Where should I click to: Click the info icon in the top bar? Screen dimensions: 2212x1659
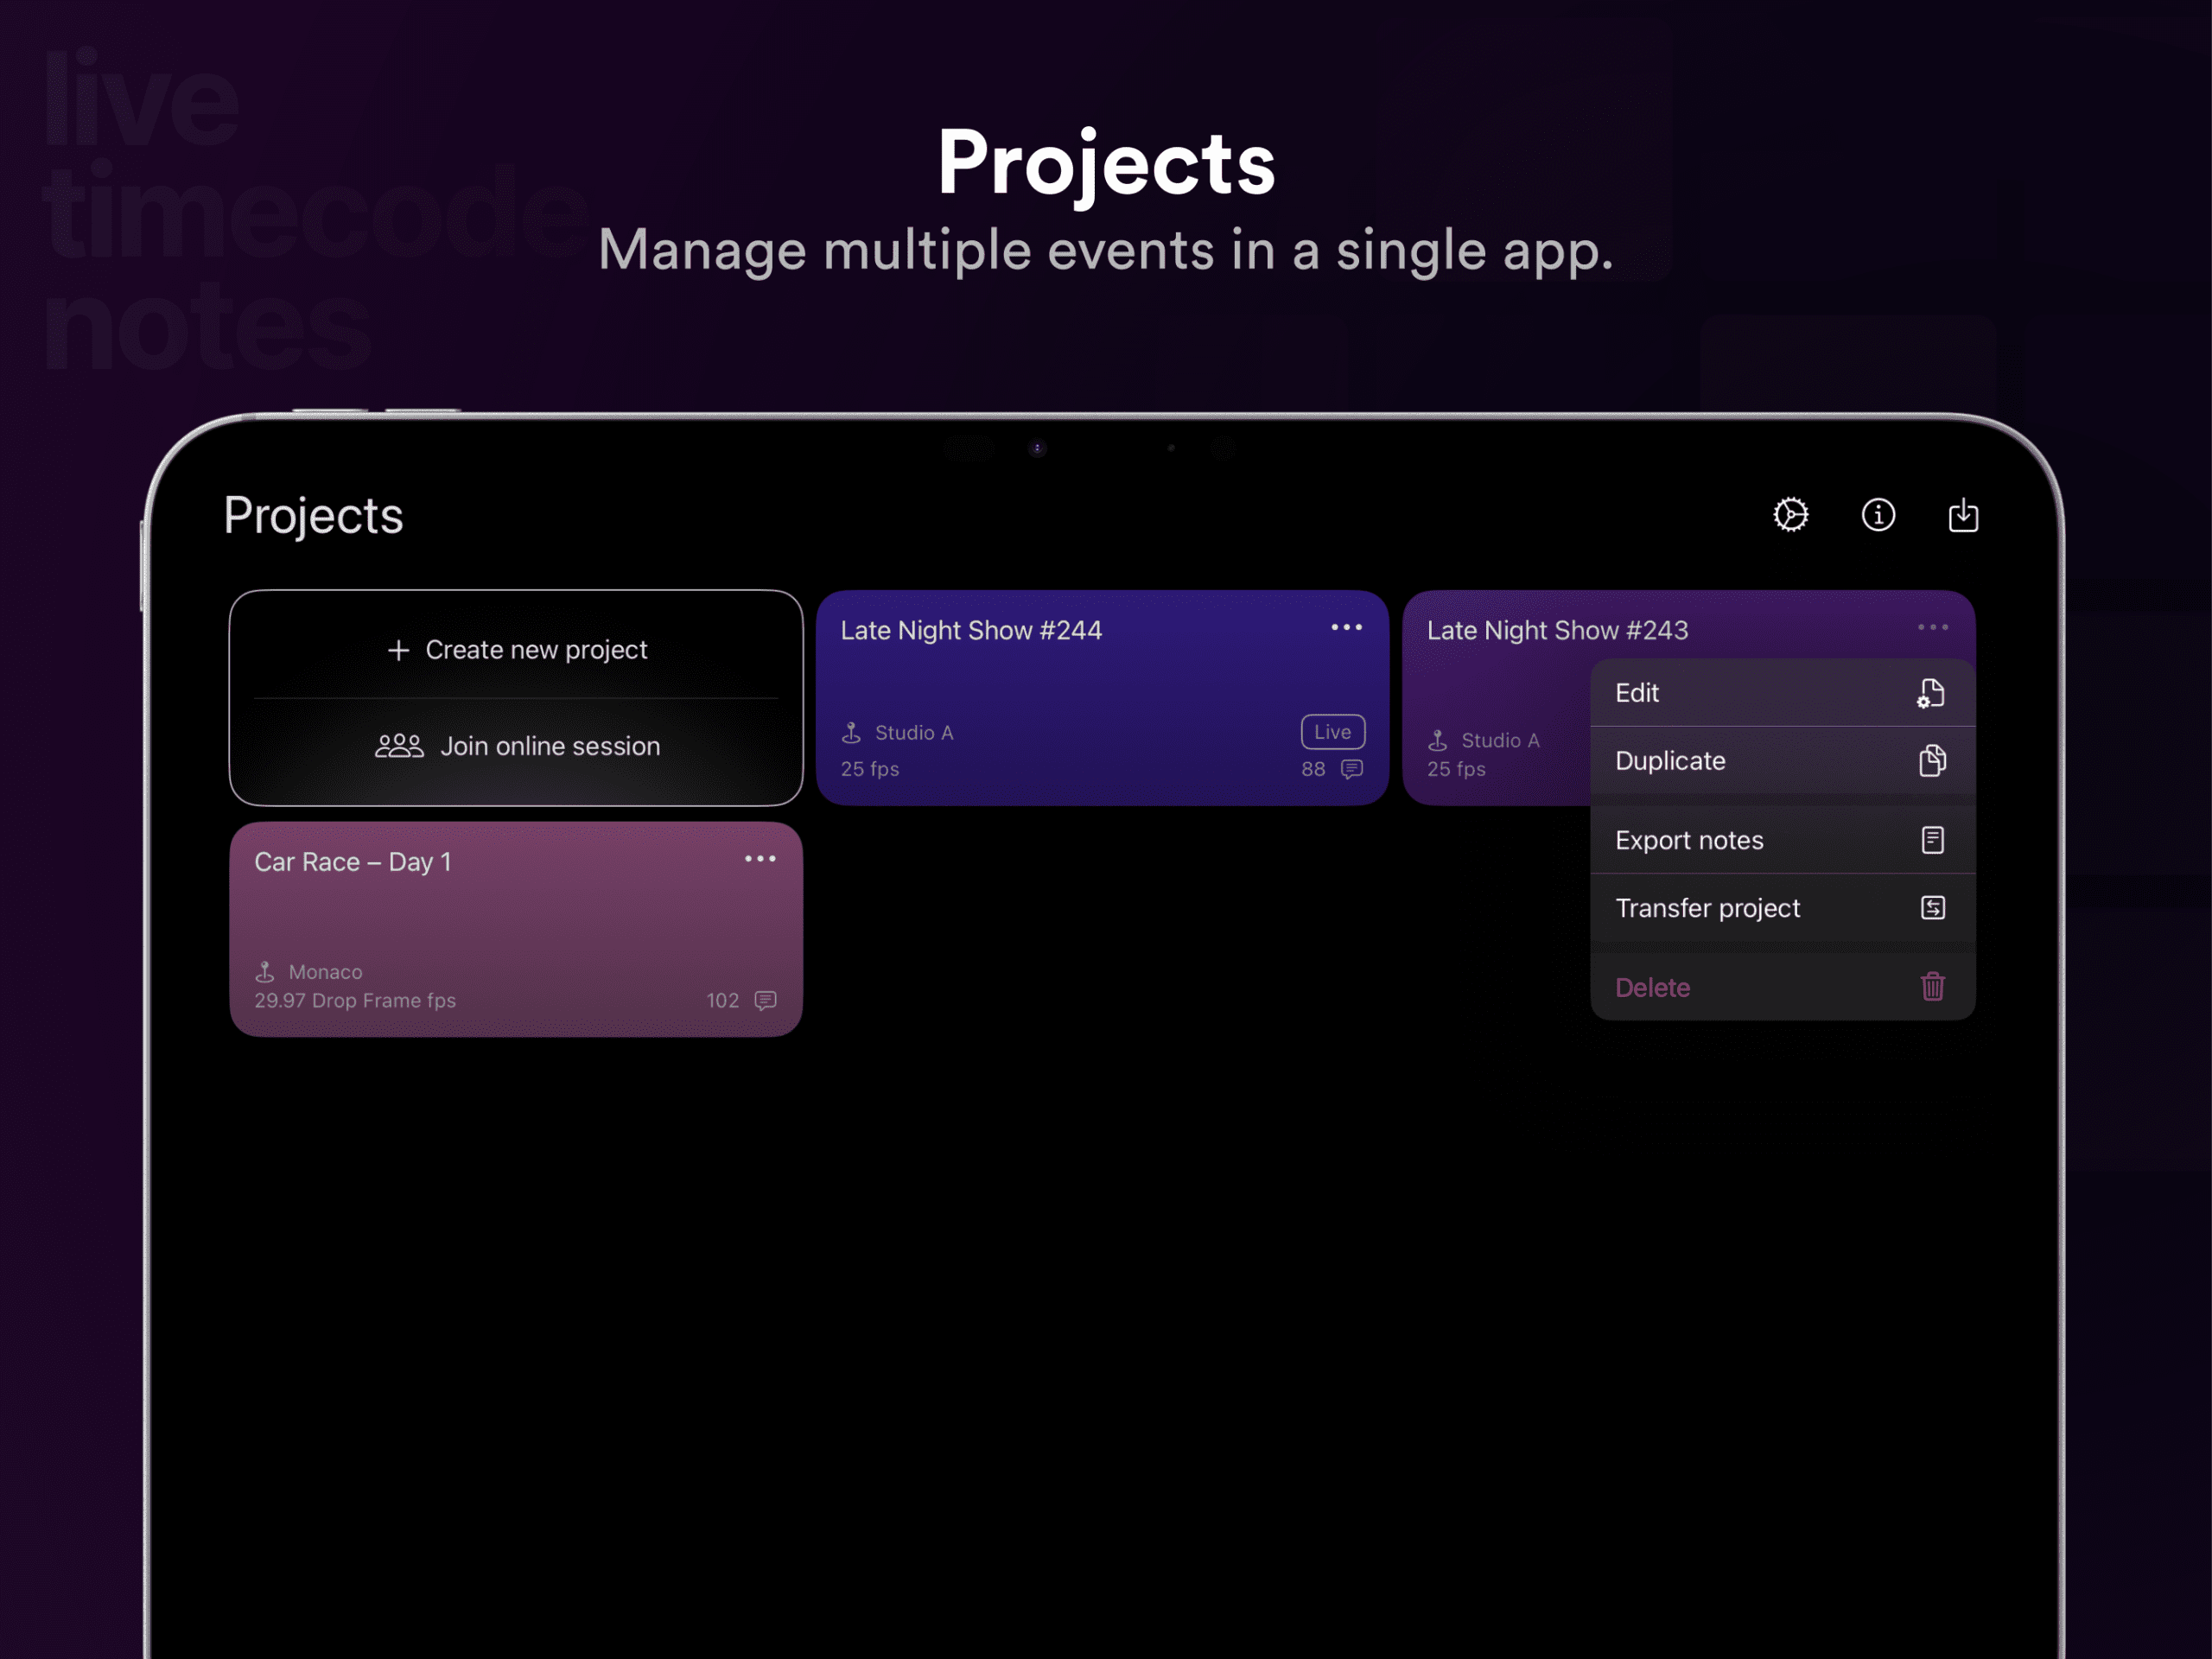[1877, 515]
